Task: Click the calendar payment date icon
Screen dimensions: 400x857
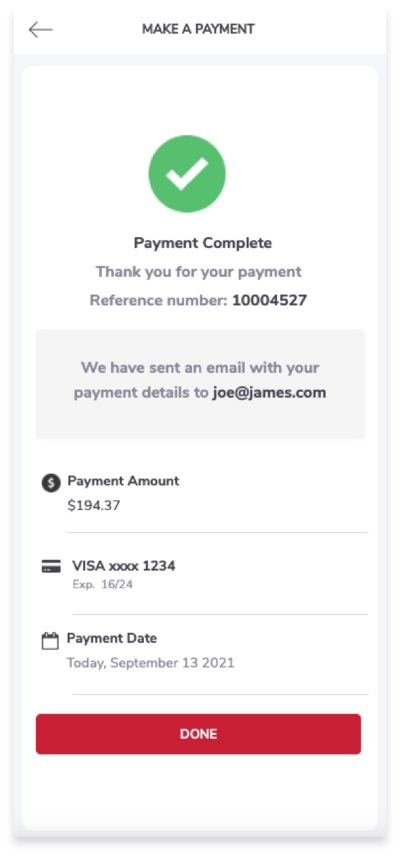Action: point(50,641)
